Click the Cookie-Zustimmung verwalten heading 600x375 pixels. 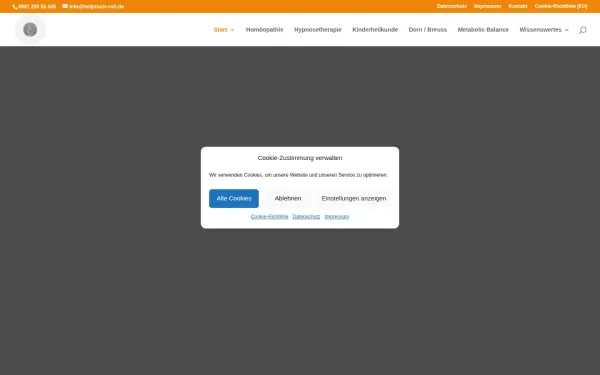pyautogui.click(x=300, y=158)
